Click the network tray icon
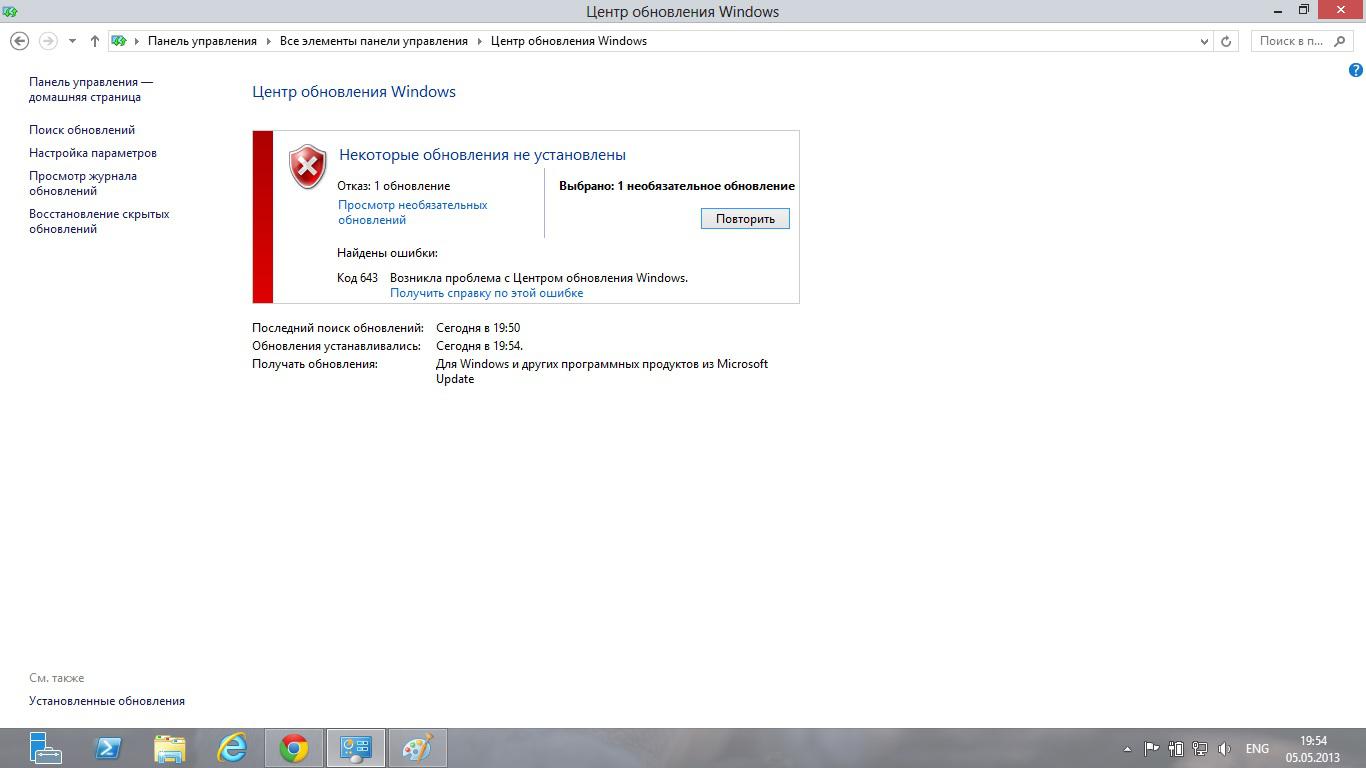1366x768 pixels. 1200,748
